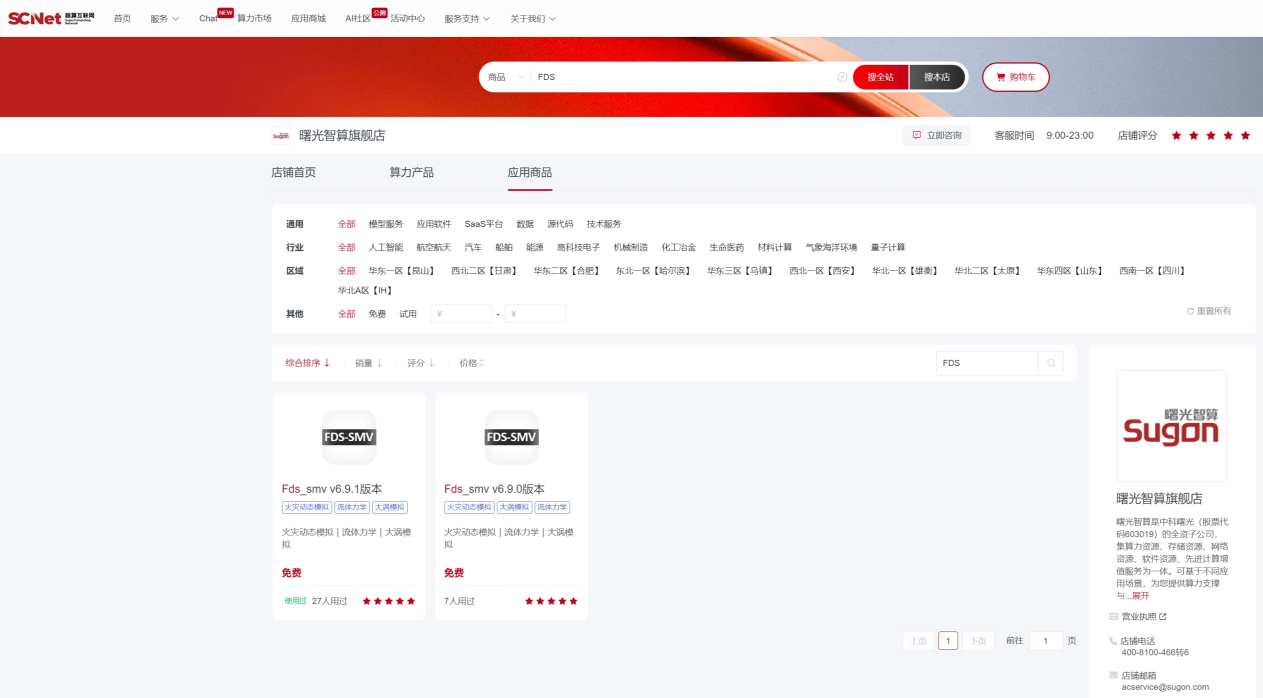
Task: Click the magnifier icon in store search
Action: [x=1051, y=363]
